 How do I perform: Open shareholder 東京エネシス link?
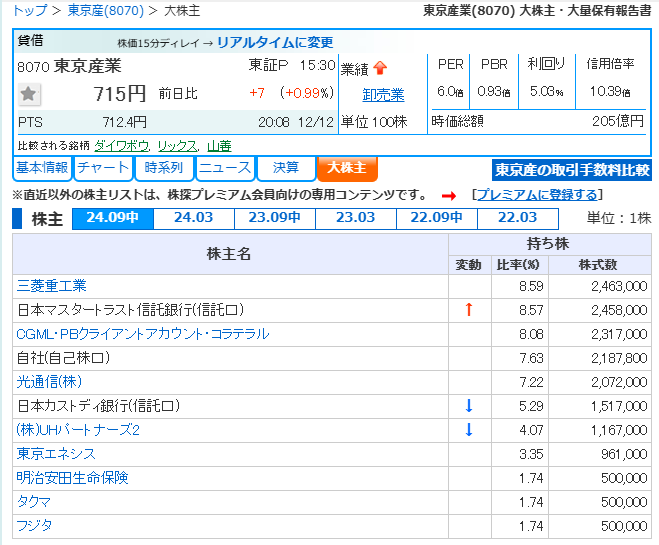pyautogui.click(x=56, y=454)
